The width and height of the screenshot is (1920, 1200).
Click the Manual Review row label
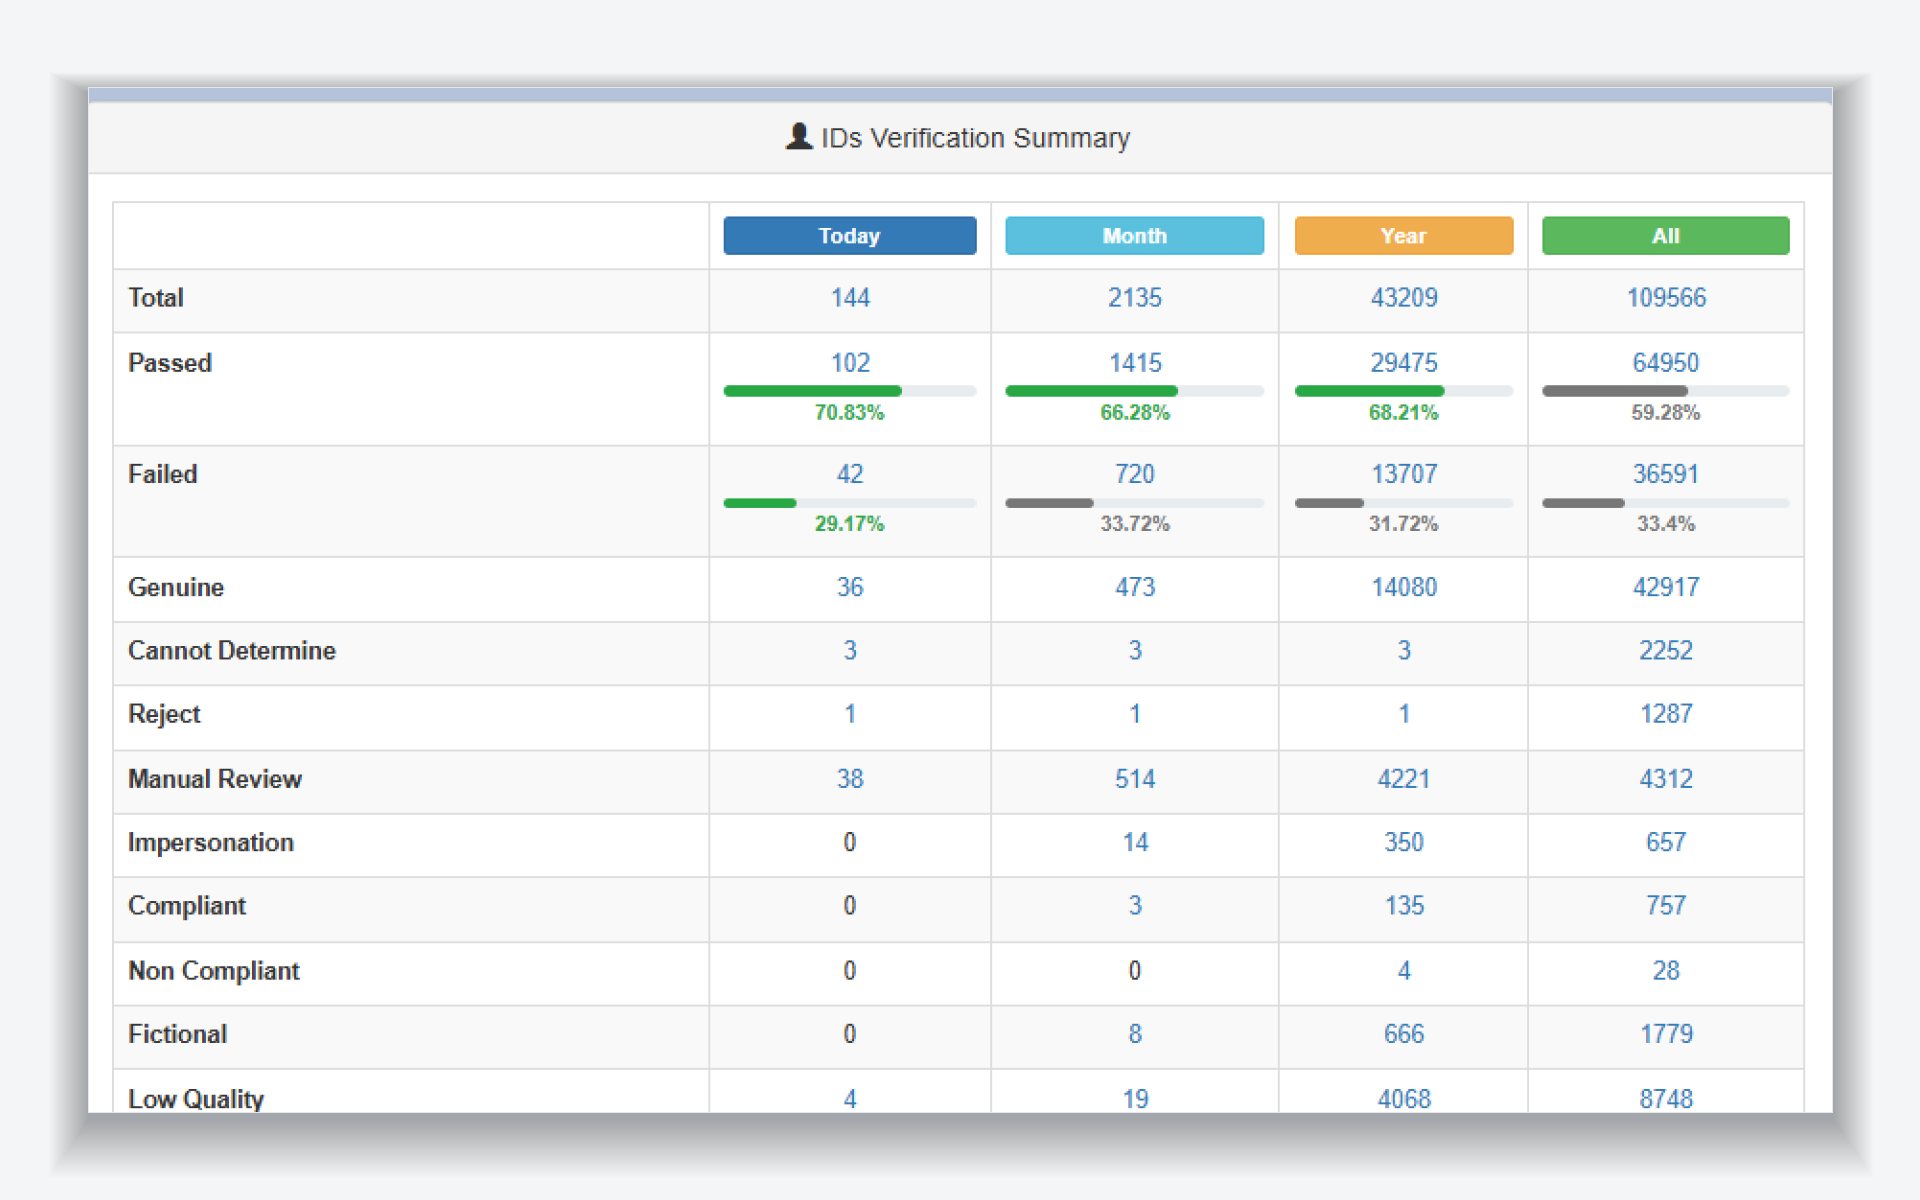click(x=215, y=779)
